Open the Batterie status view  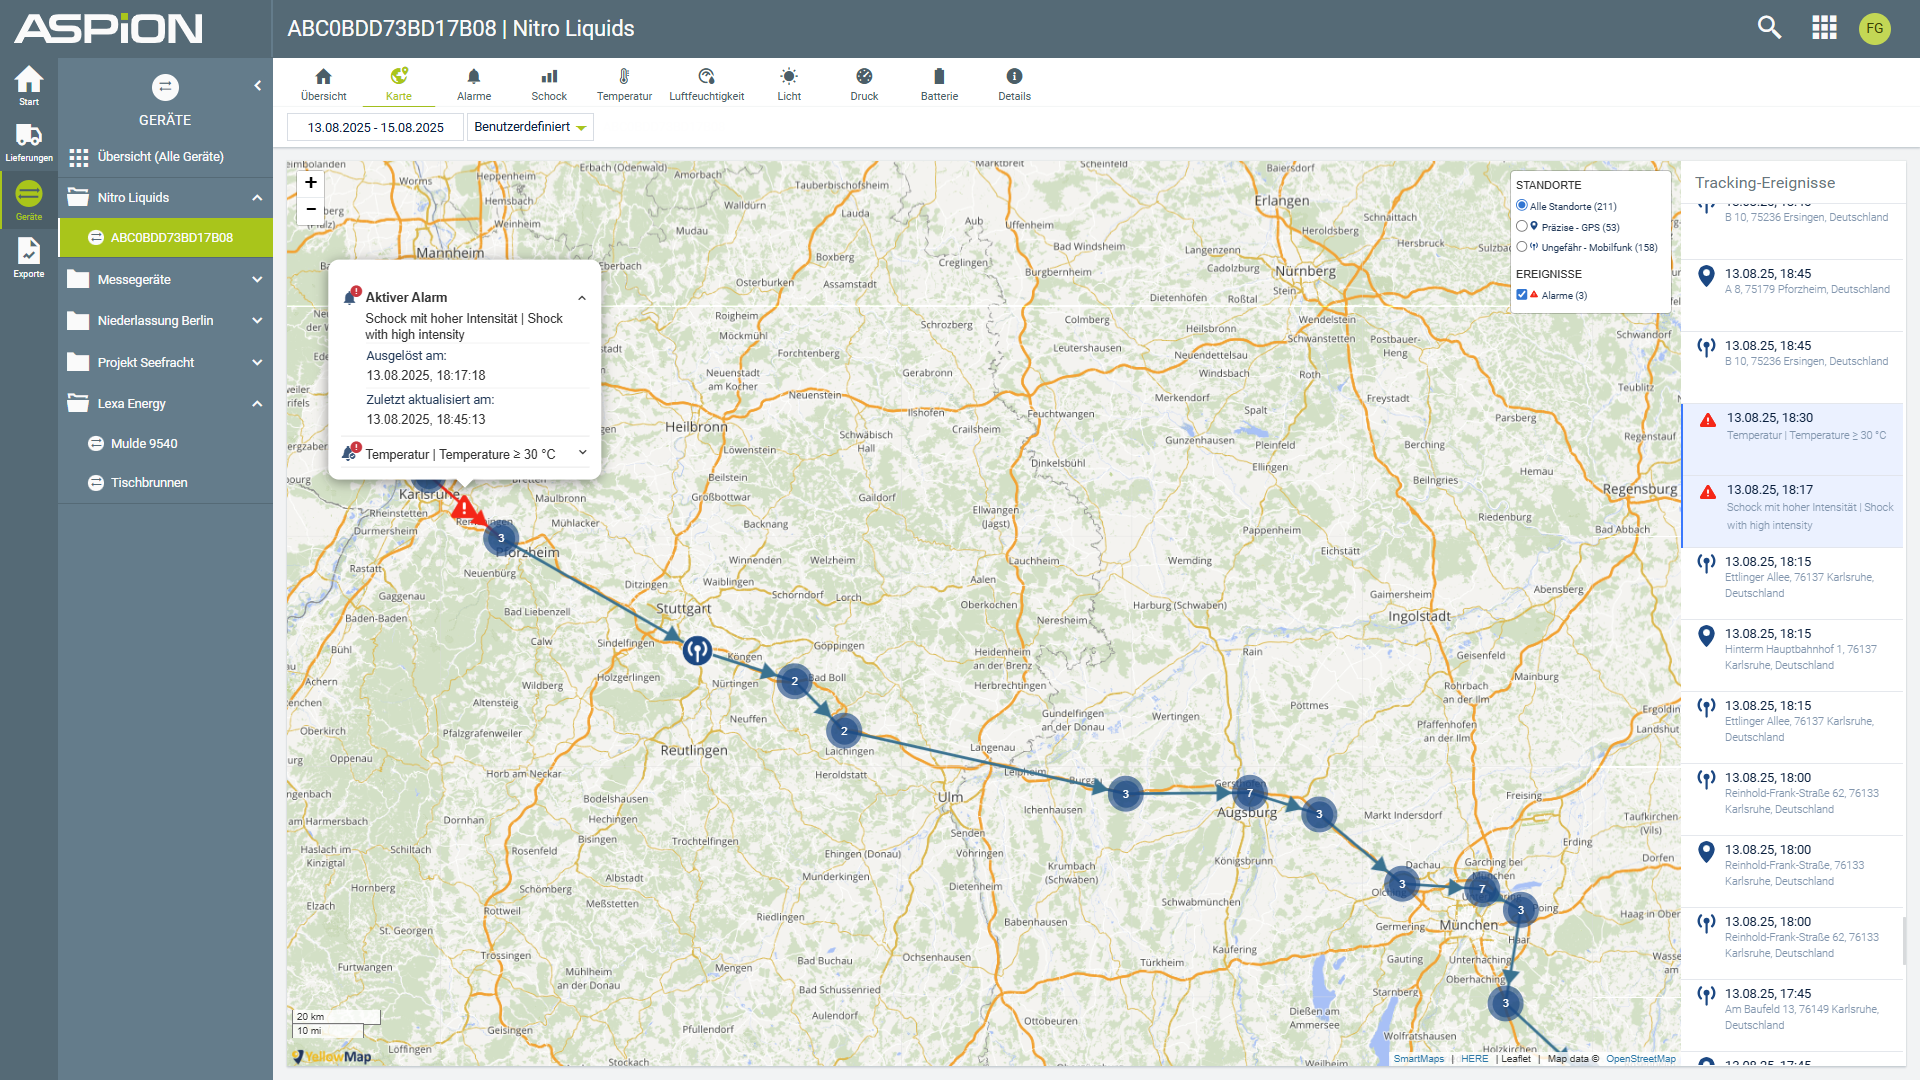pyautogui.click(x=938, y=84)
